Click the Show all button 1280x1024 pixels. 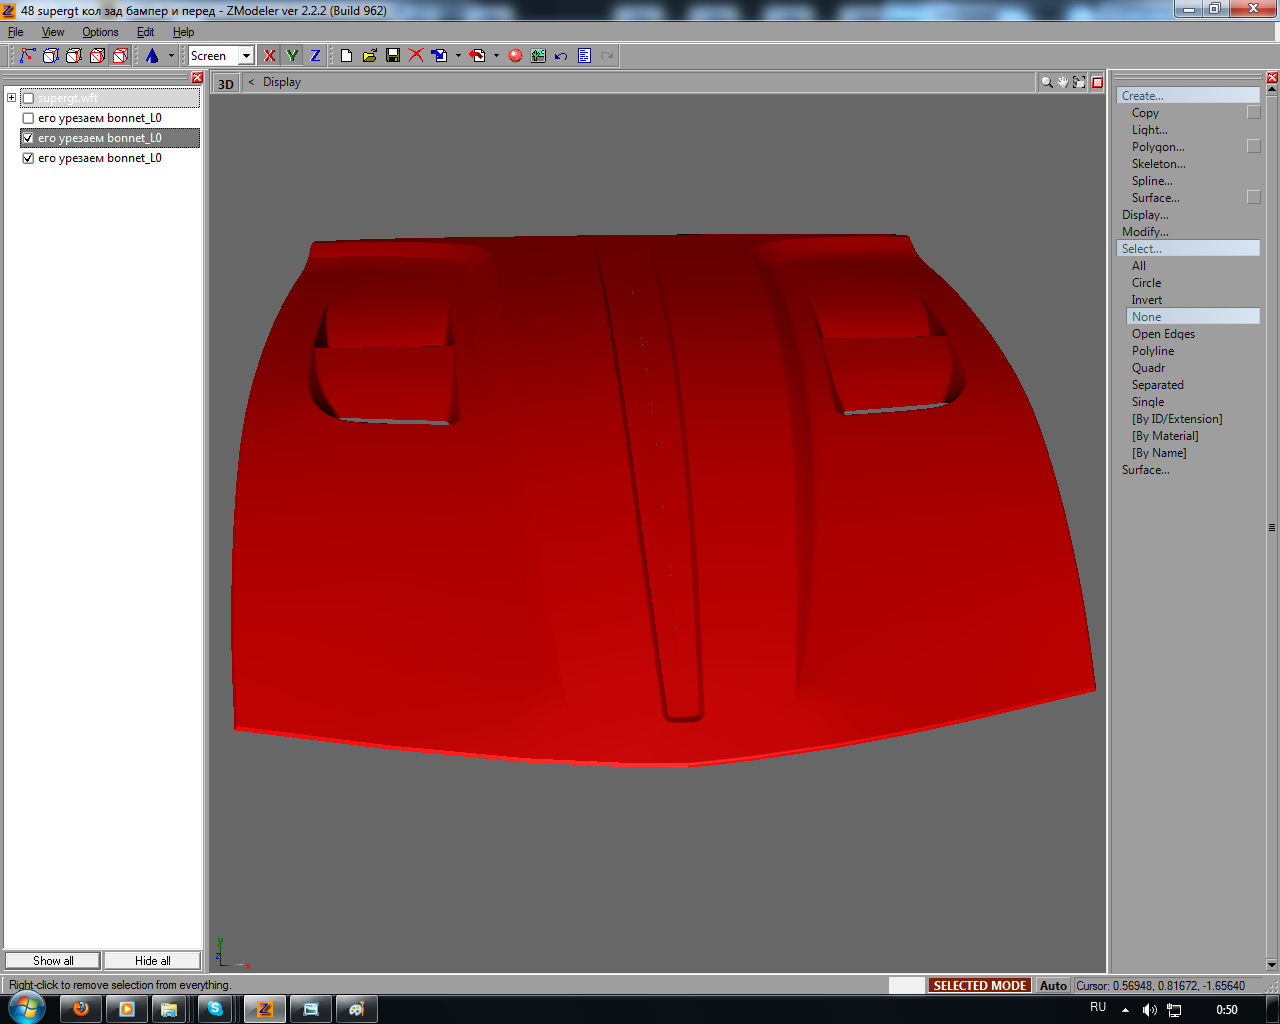(53, 960)
